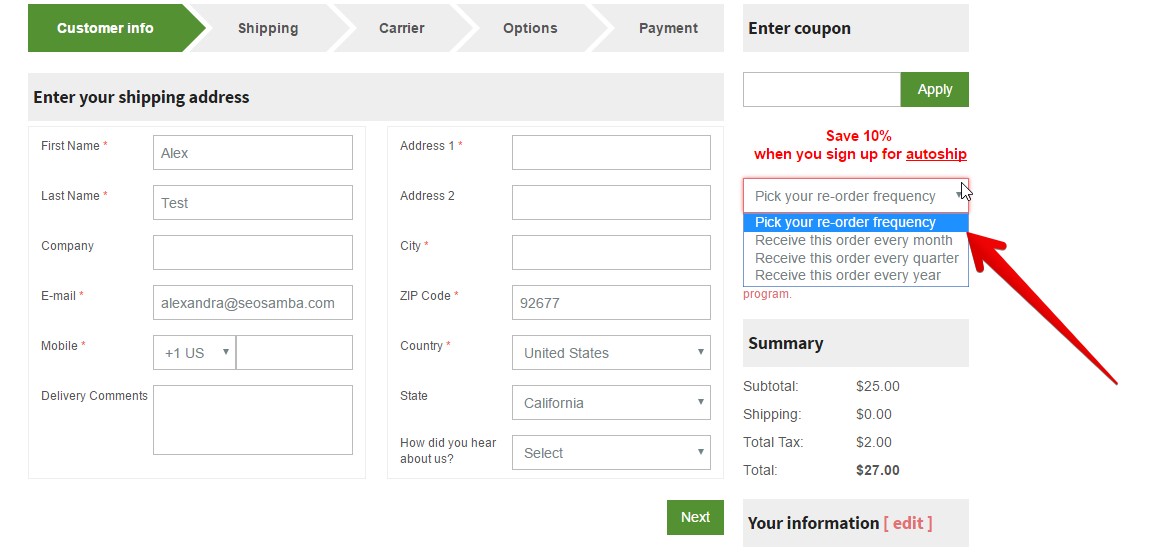Screen dimensions: 1157x554
Task: Follow the autoship link
Action: click(x=936, y=154)
